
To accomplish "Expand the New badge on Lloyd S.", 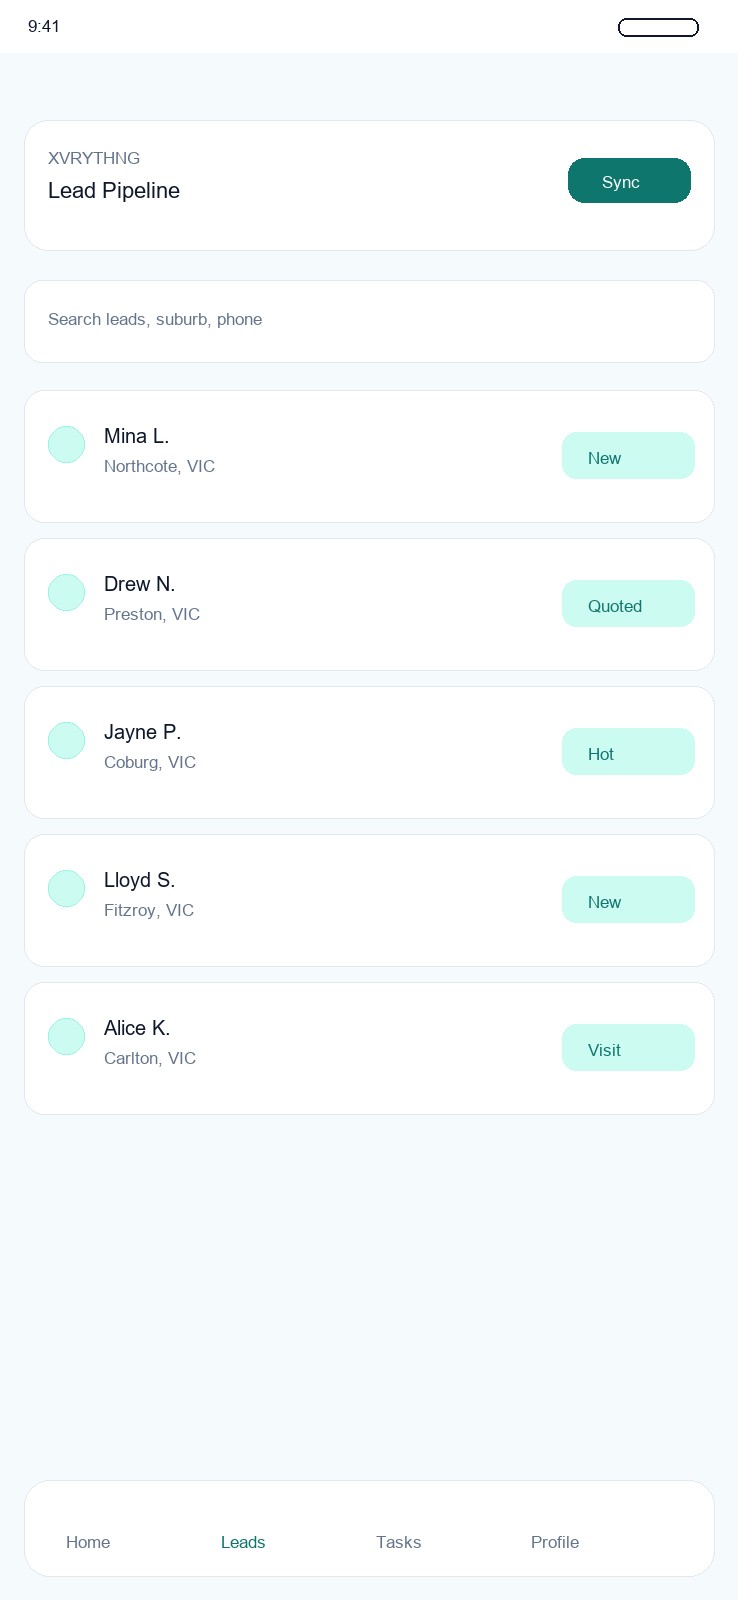I will pos(628,899).
